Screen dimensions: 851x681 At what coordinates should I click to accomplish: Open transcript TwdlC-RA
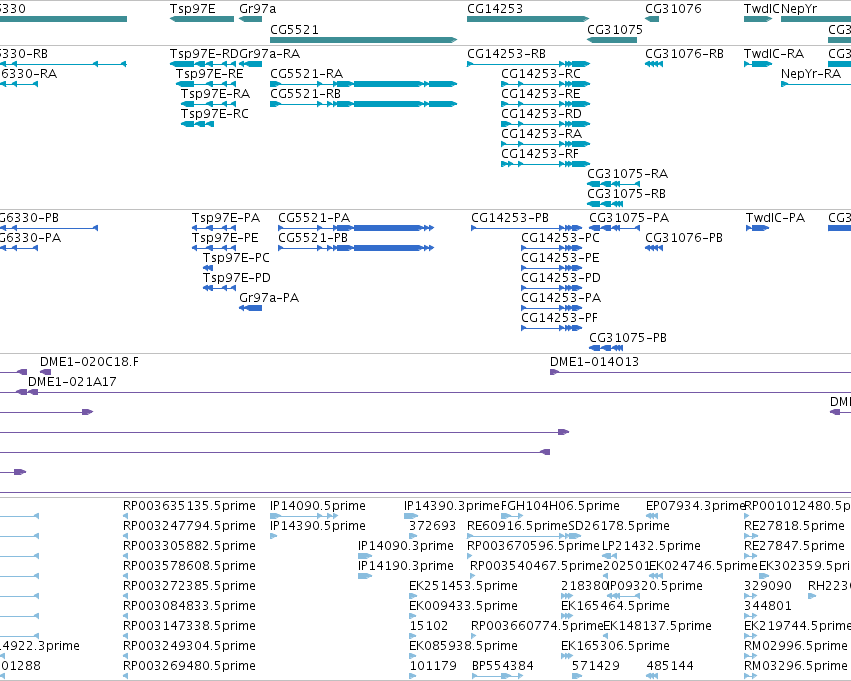click(773, 54)
